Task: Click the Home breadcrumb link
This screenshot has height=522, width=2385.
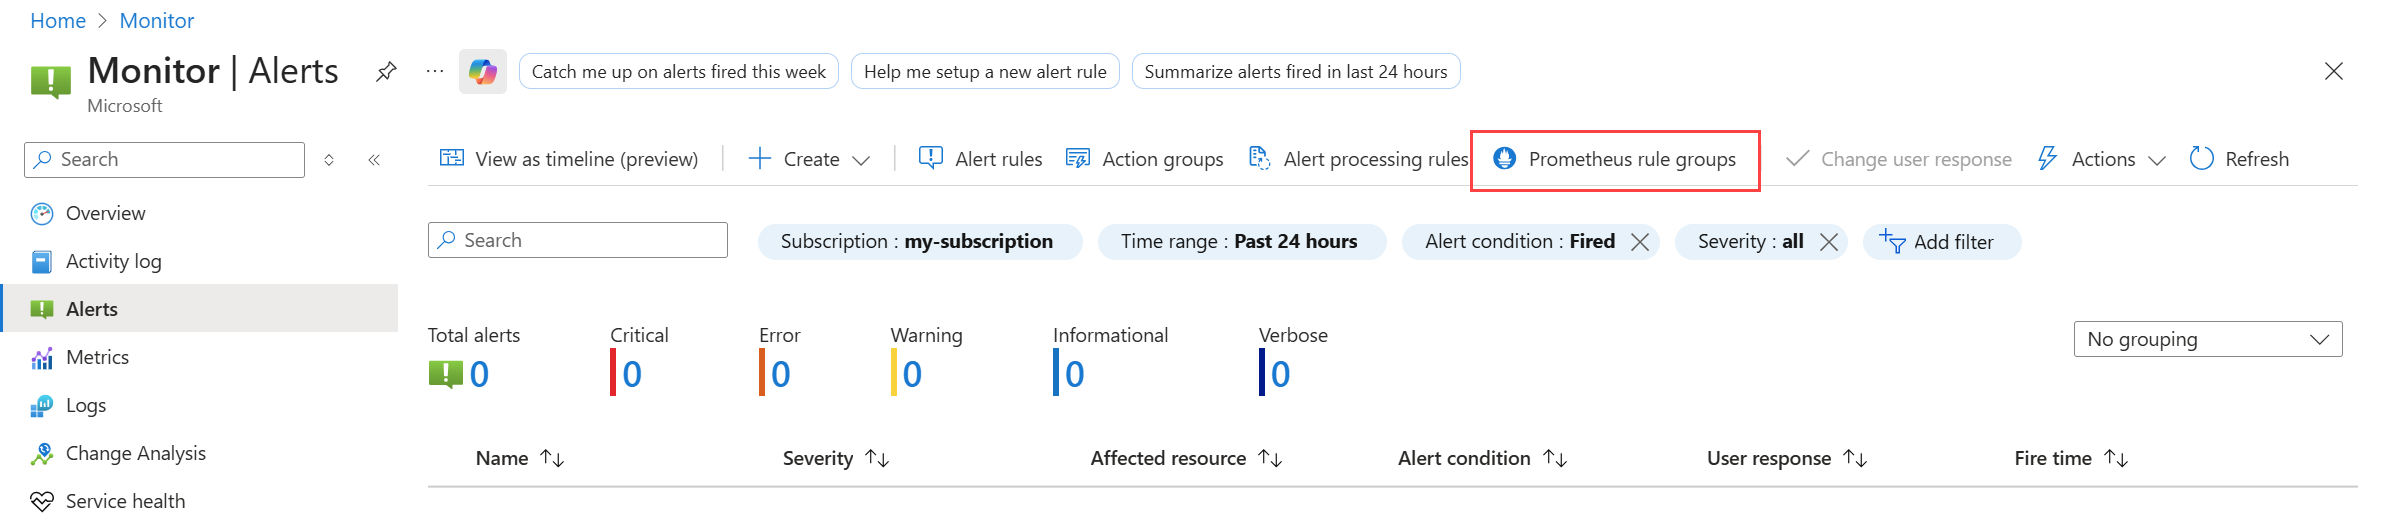Action: (58, 20)
